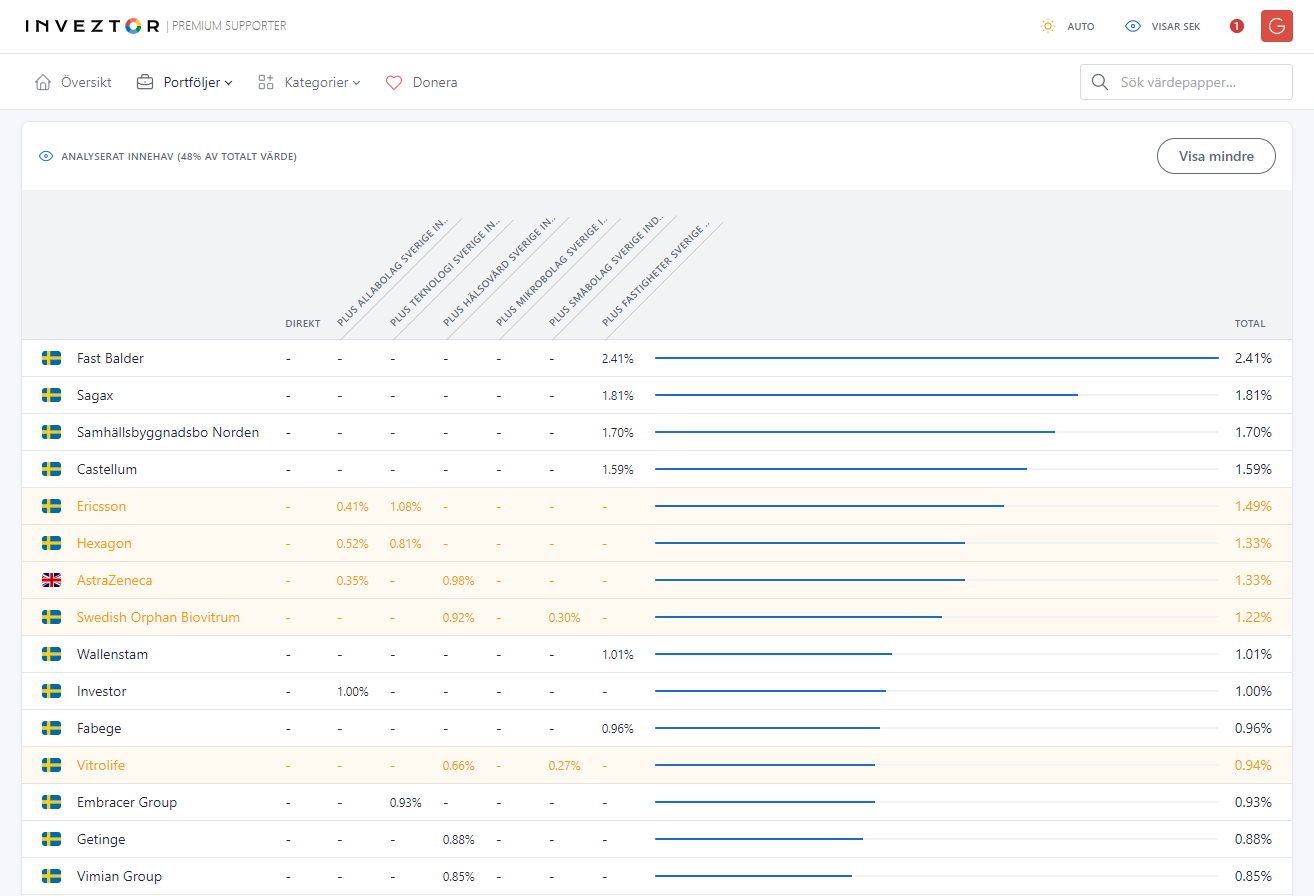Expand the Portföljer dropdown menu

point(191,82)
